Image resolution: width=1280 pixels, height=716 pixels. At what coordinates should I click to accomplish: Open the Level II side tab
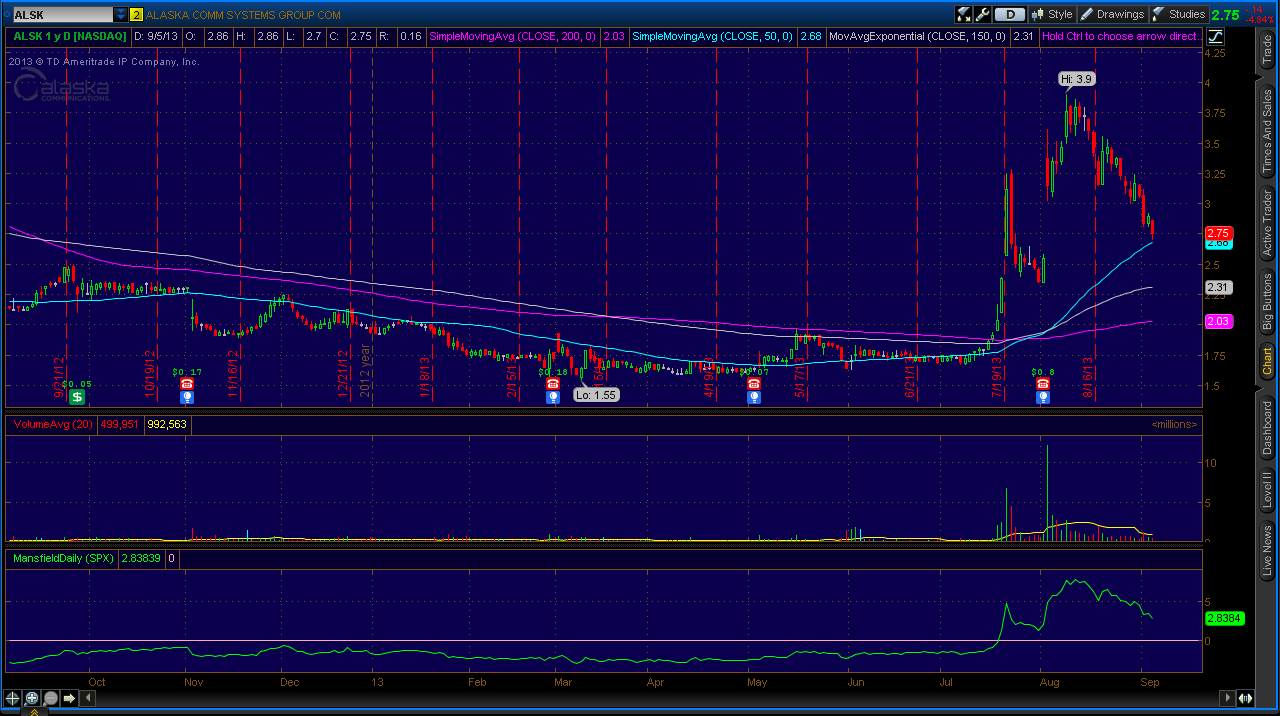point(1267,489)
